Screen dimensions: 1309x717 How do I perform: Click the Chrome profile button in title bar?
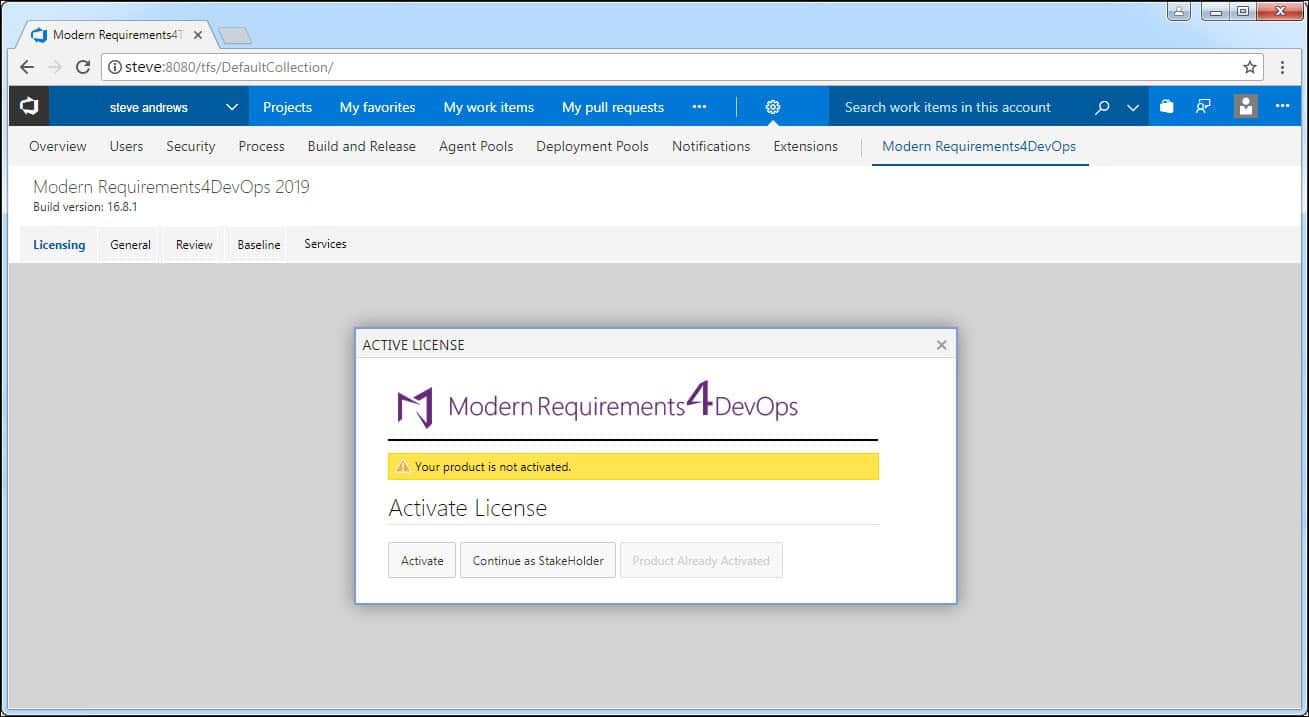(1180, 12)
